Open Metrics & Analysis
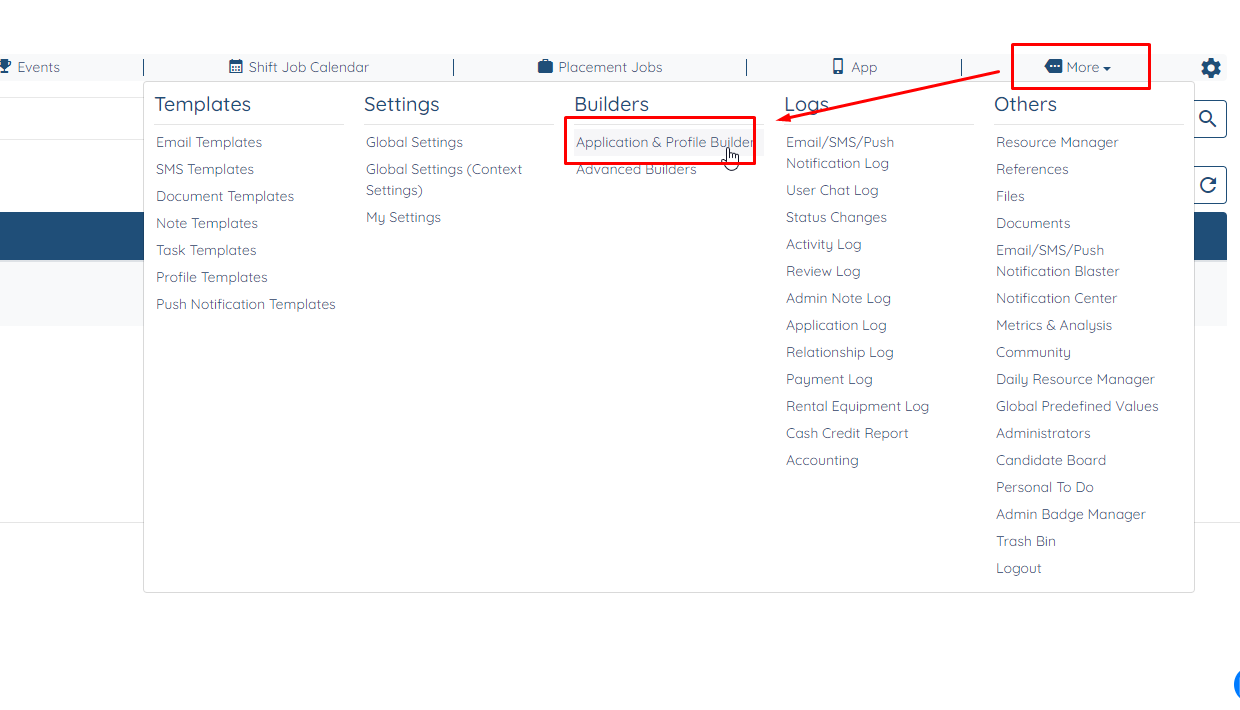1240x710 pixels. 1054,325
